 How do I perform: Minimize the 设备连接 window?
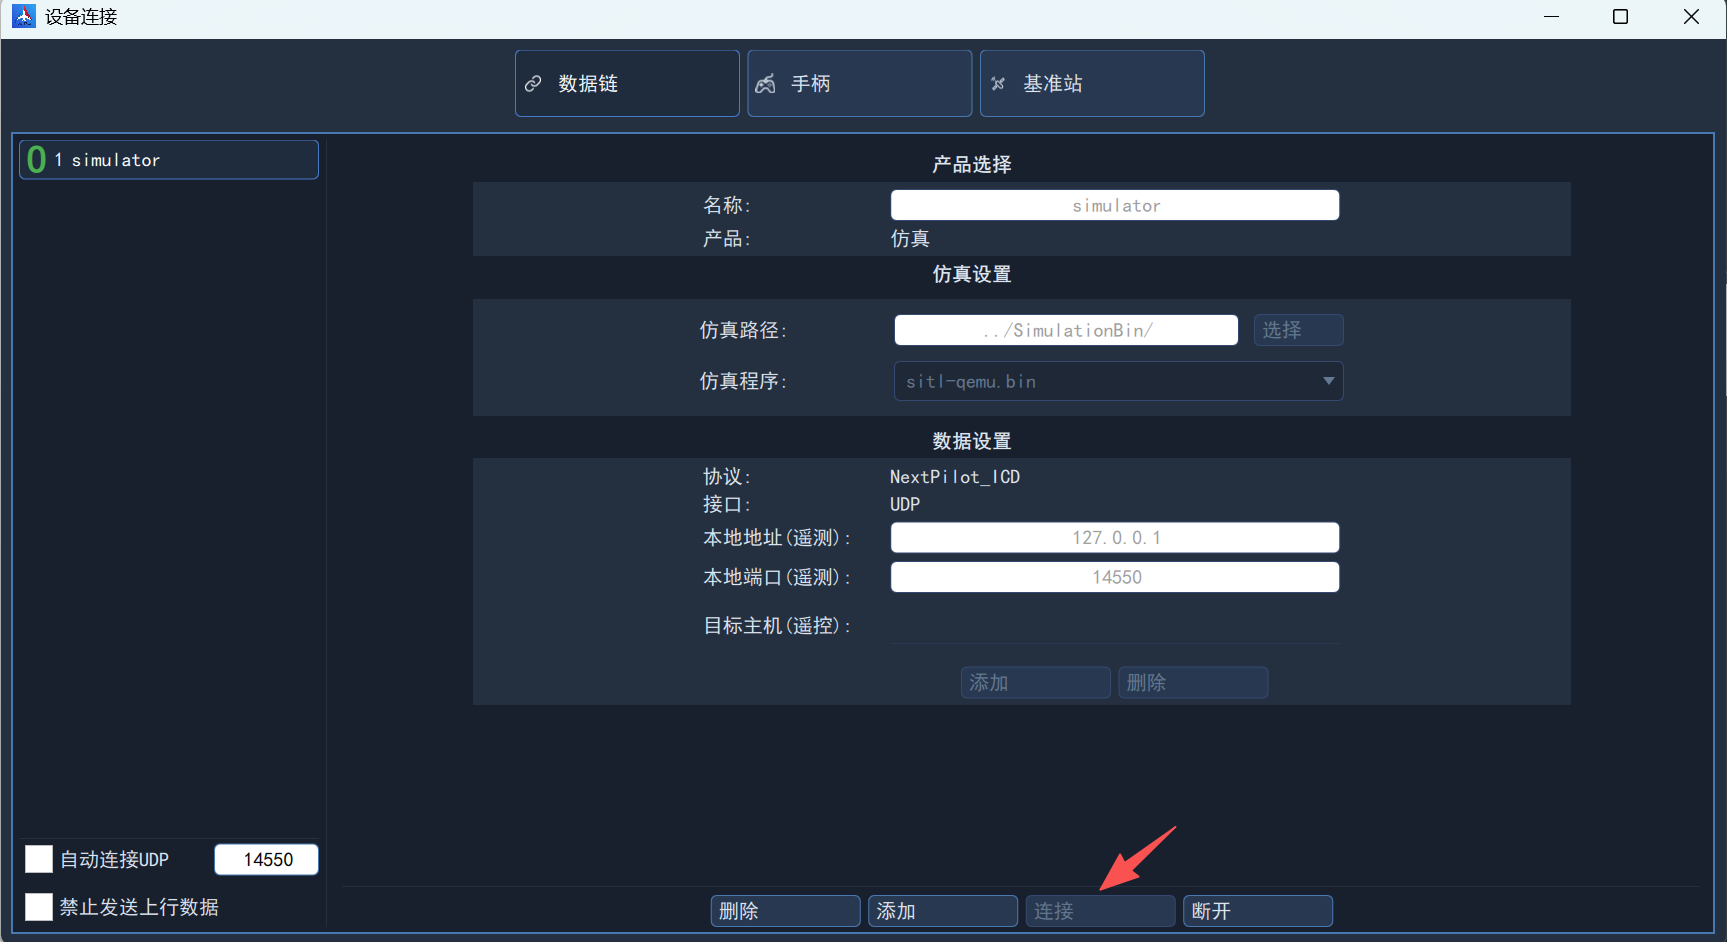pos(1552,17)
